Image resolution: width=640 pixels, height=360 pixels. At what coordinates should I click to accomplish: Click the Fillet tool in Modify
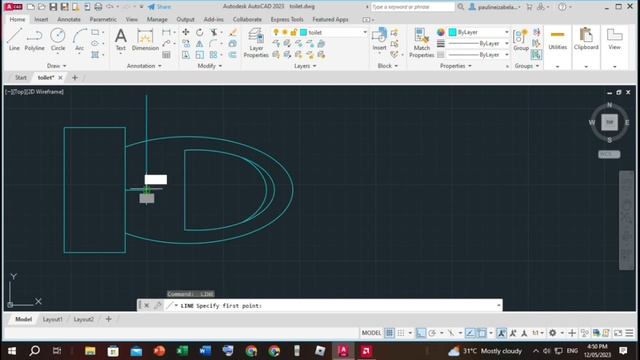click(x=213, y=44)
